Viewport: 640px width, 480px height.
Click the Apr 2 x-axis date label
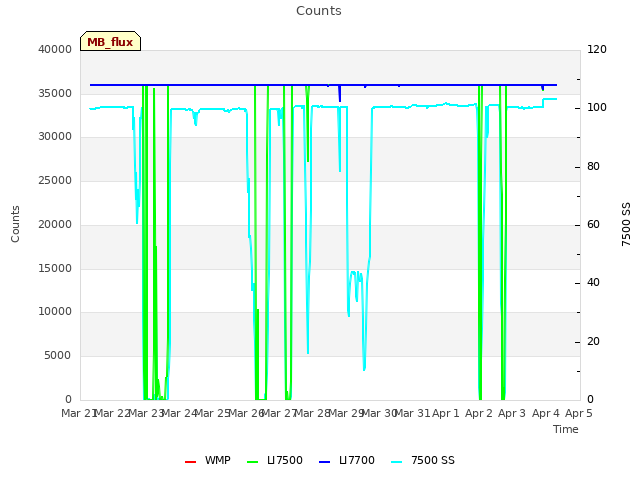pyautogui.click(x=479, y=413)
